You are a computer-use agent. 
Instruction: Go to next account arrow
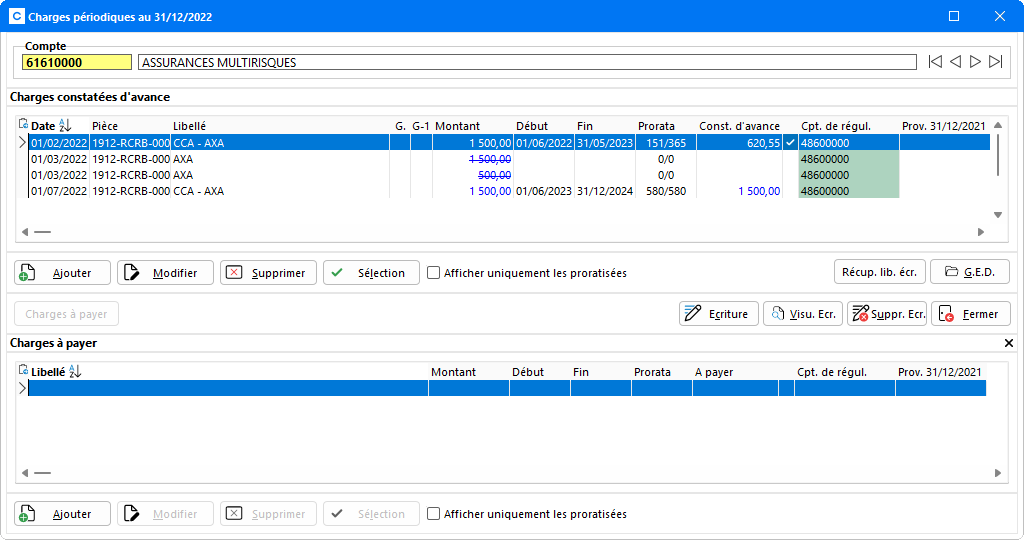coord(975,62)
